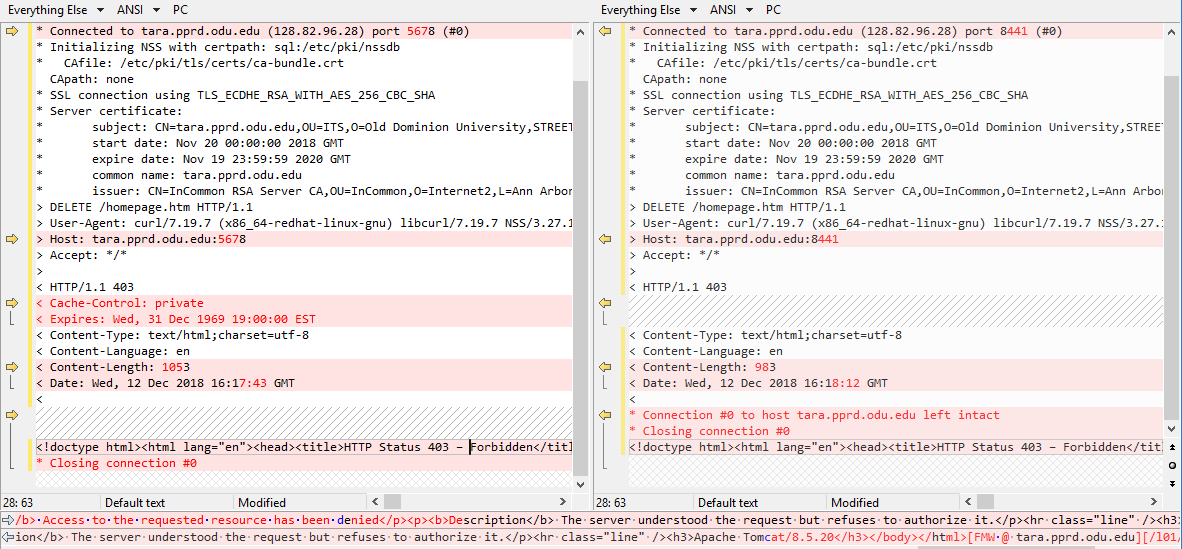
Task: Click right pane PC line ending label
Action: [773, 10]
